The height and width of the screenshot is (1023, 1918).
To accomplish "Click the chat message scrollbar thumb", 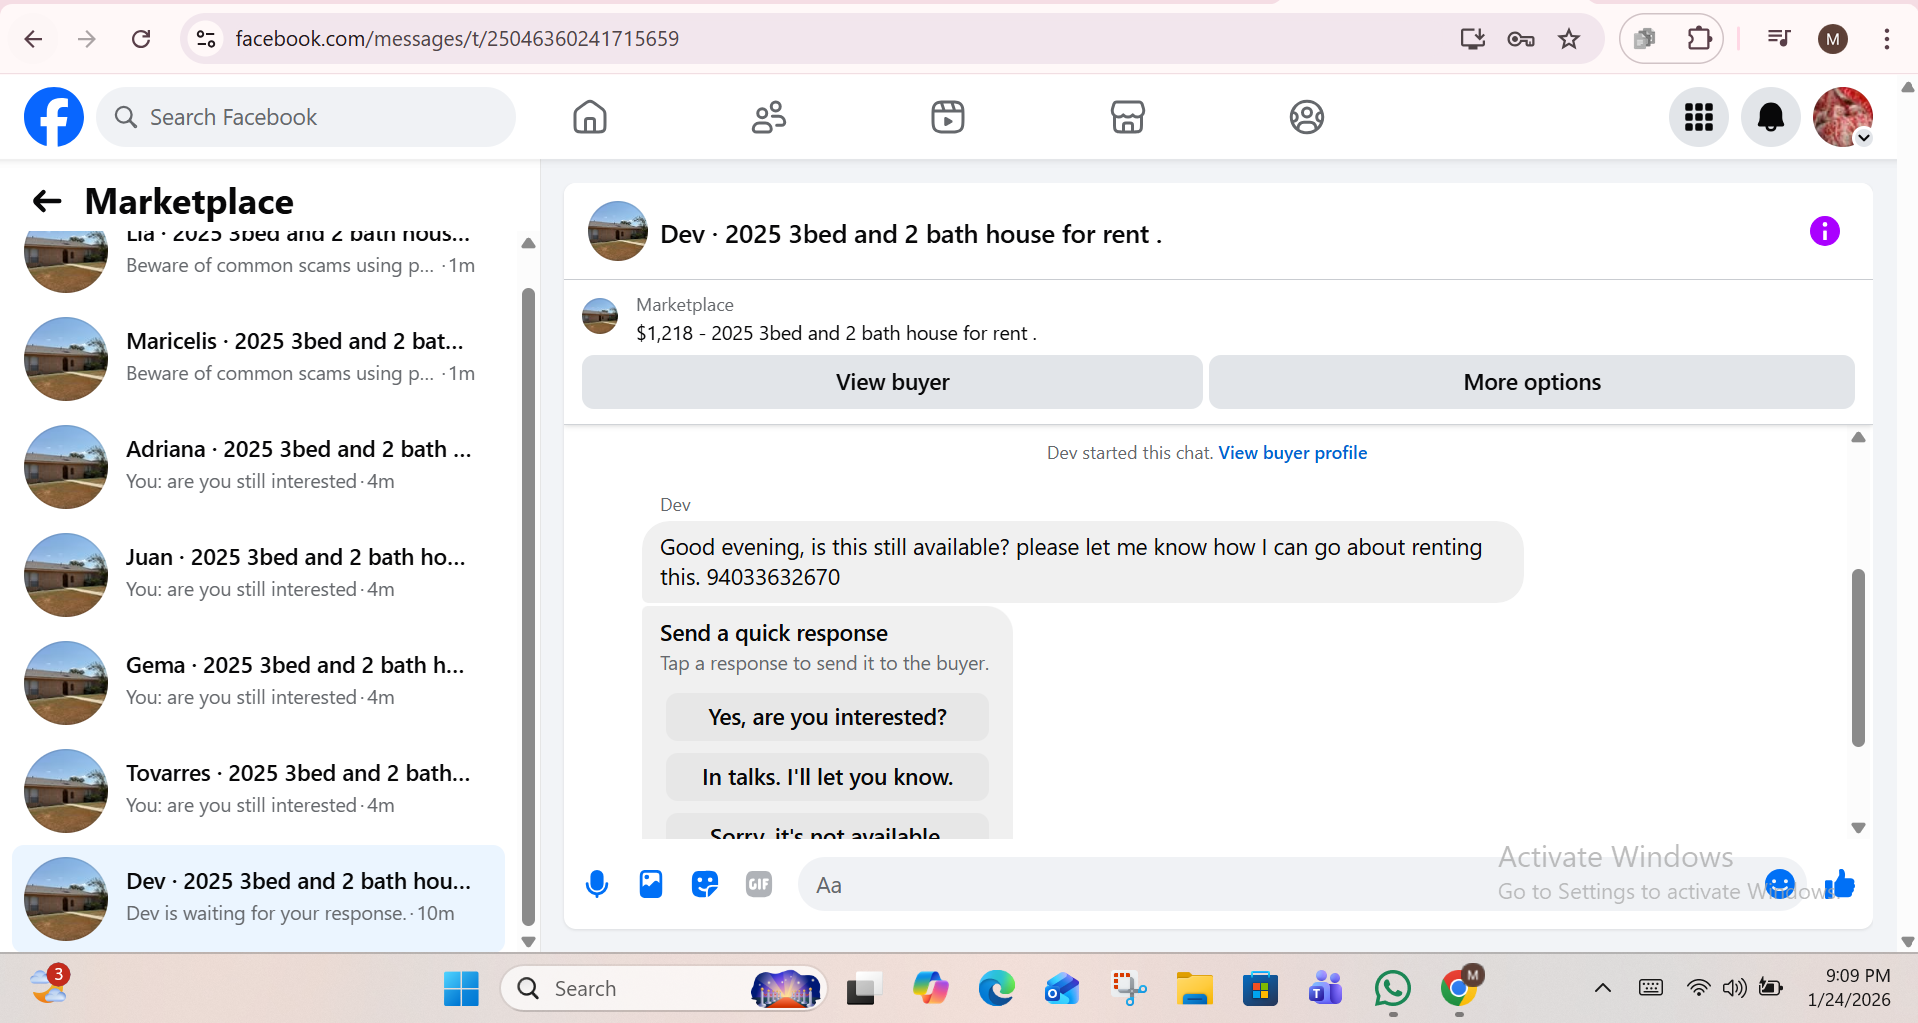I will click(x=1858, y=658).
